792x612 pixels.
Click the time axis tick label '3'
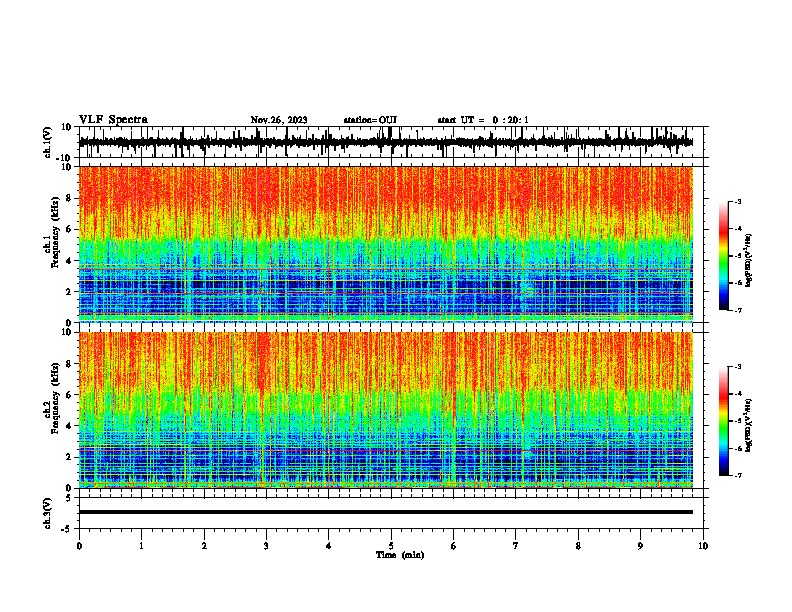(266, 546)
